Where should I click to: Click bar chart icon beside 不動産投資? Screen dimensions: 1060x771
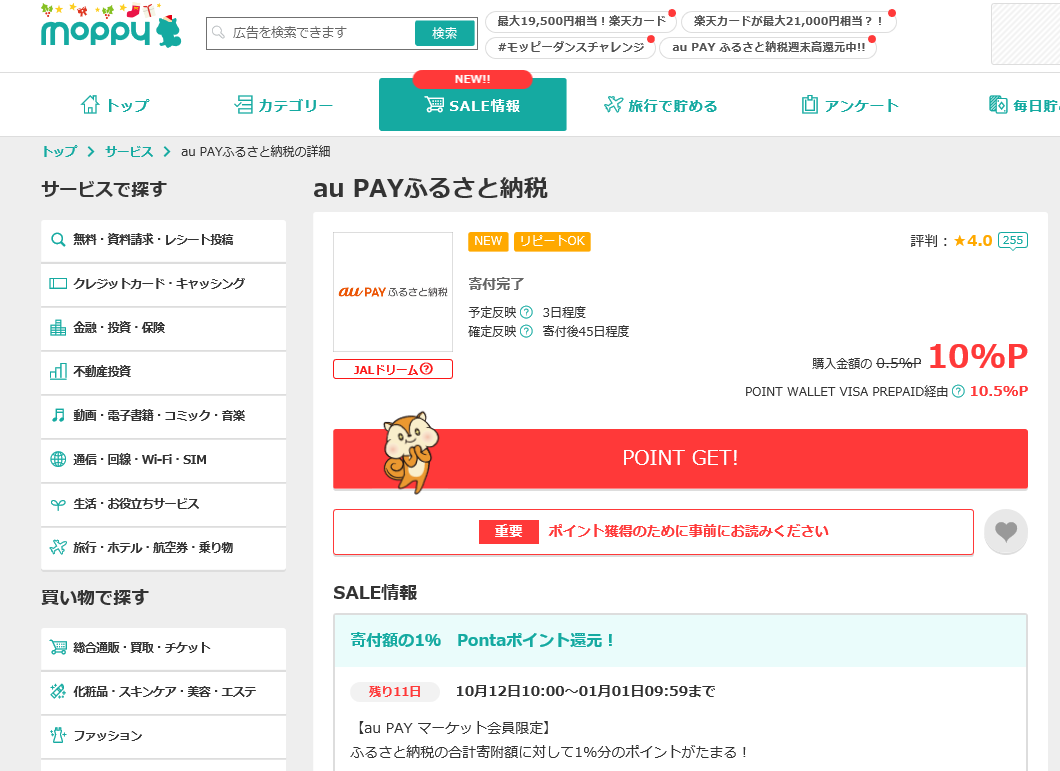click(58, 371)
